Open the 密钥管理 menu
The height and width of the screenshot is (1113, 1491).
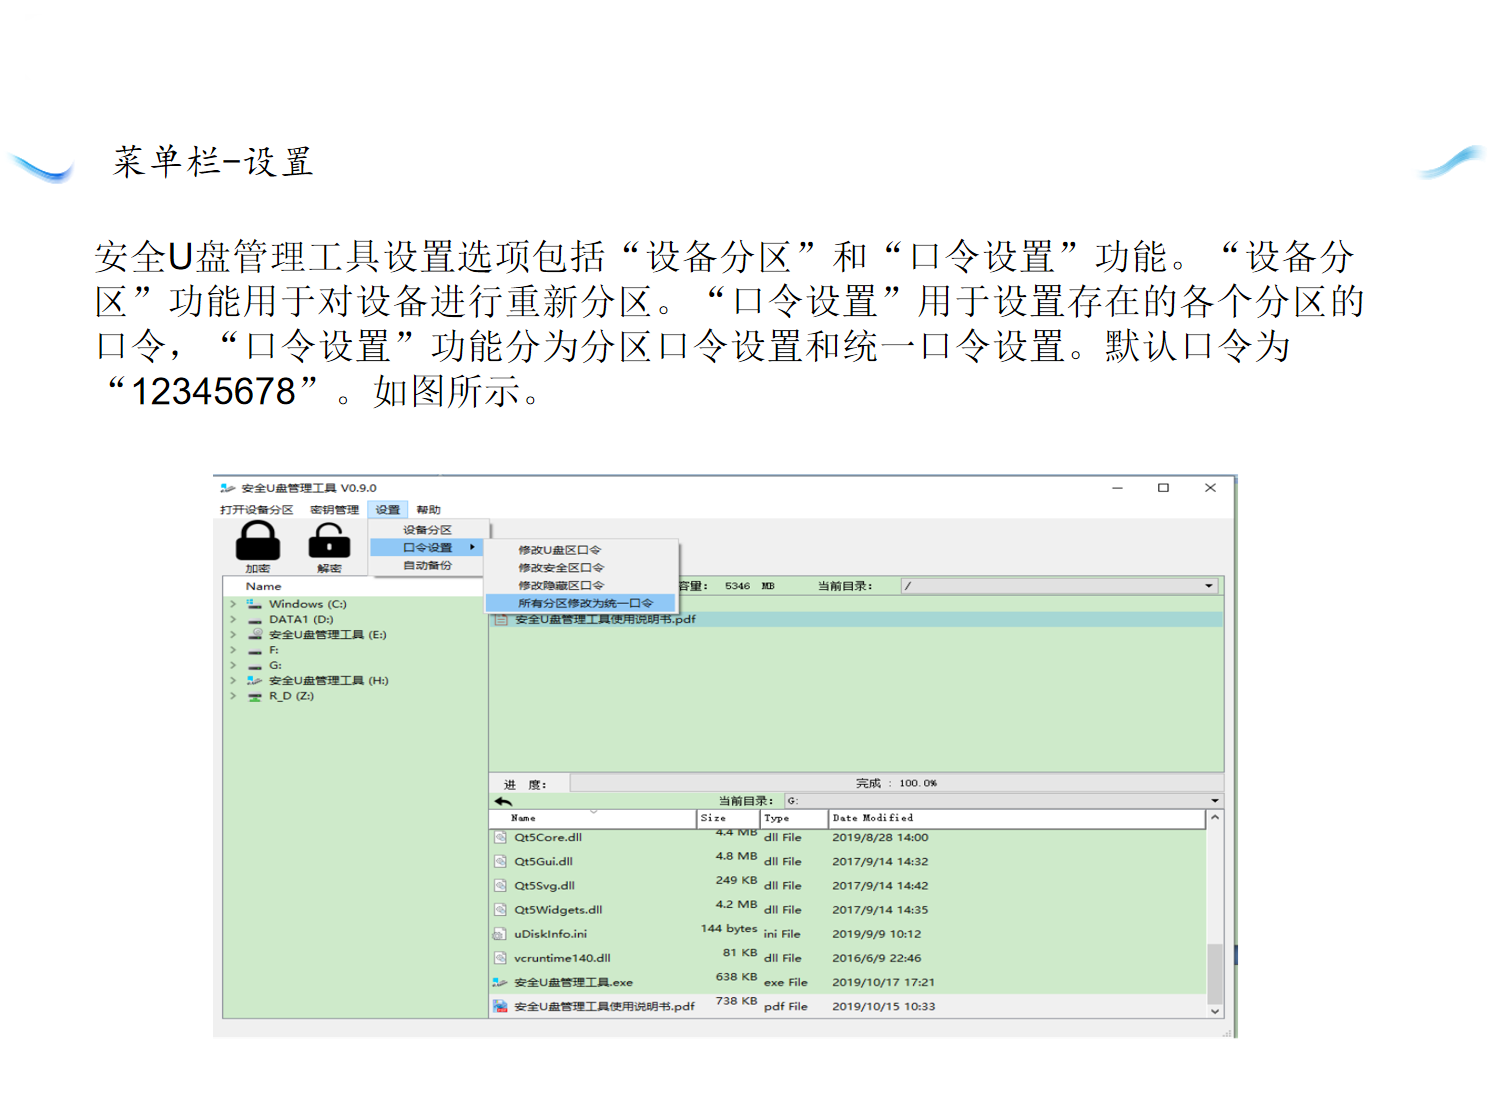pyautogui.click(x=334, y=510)
